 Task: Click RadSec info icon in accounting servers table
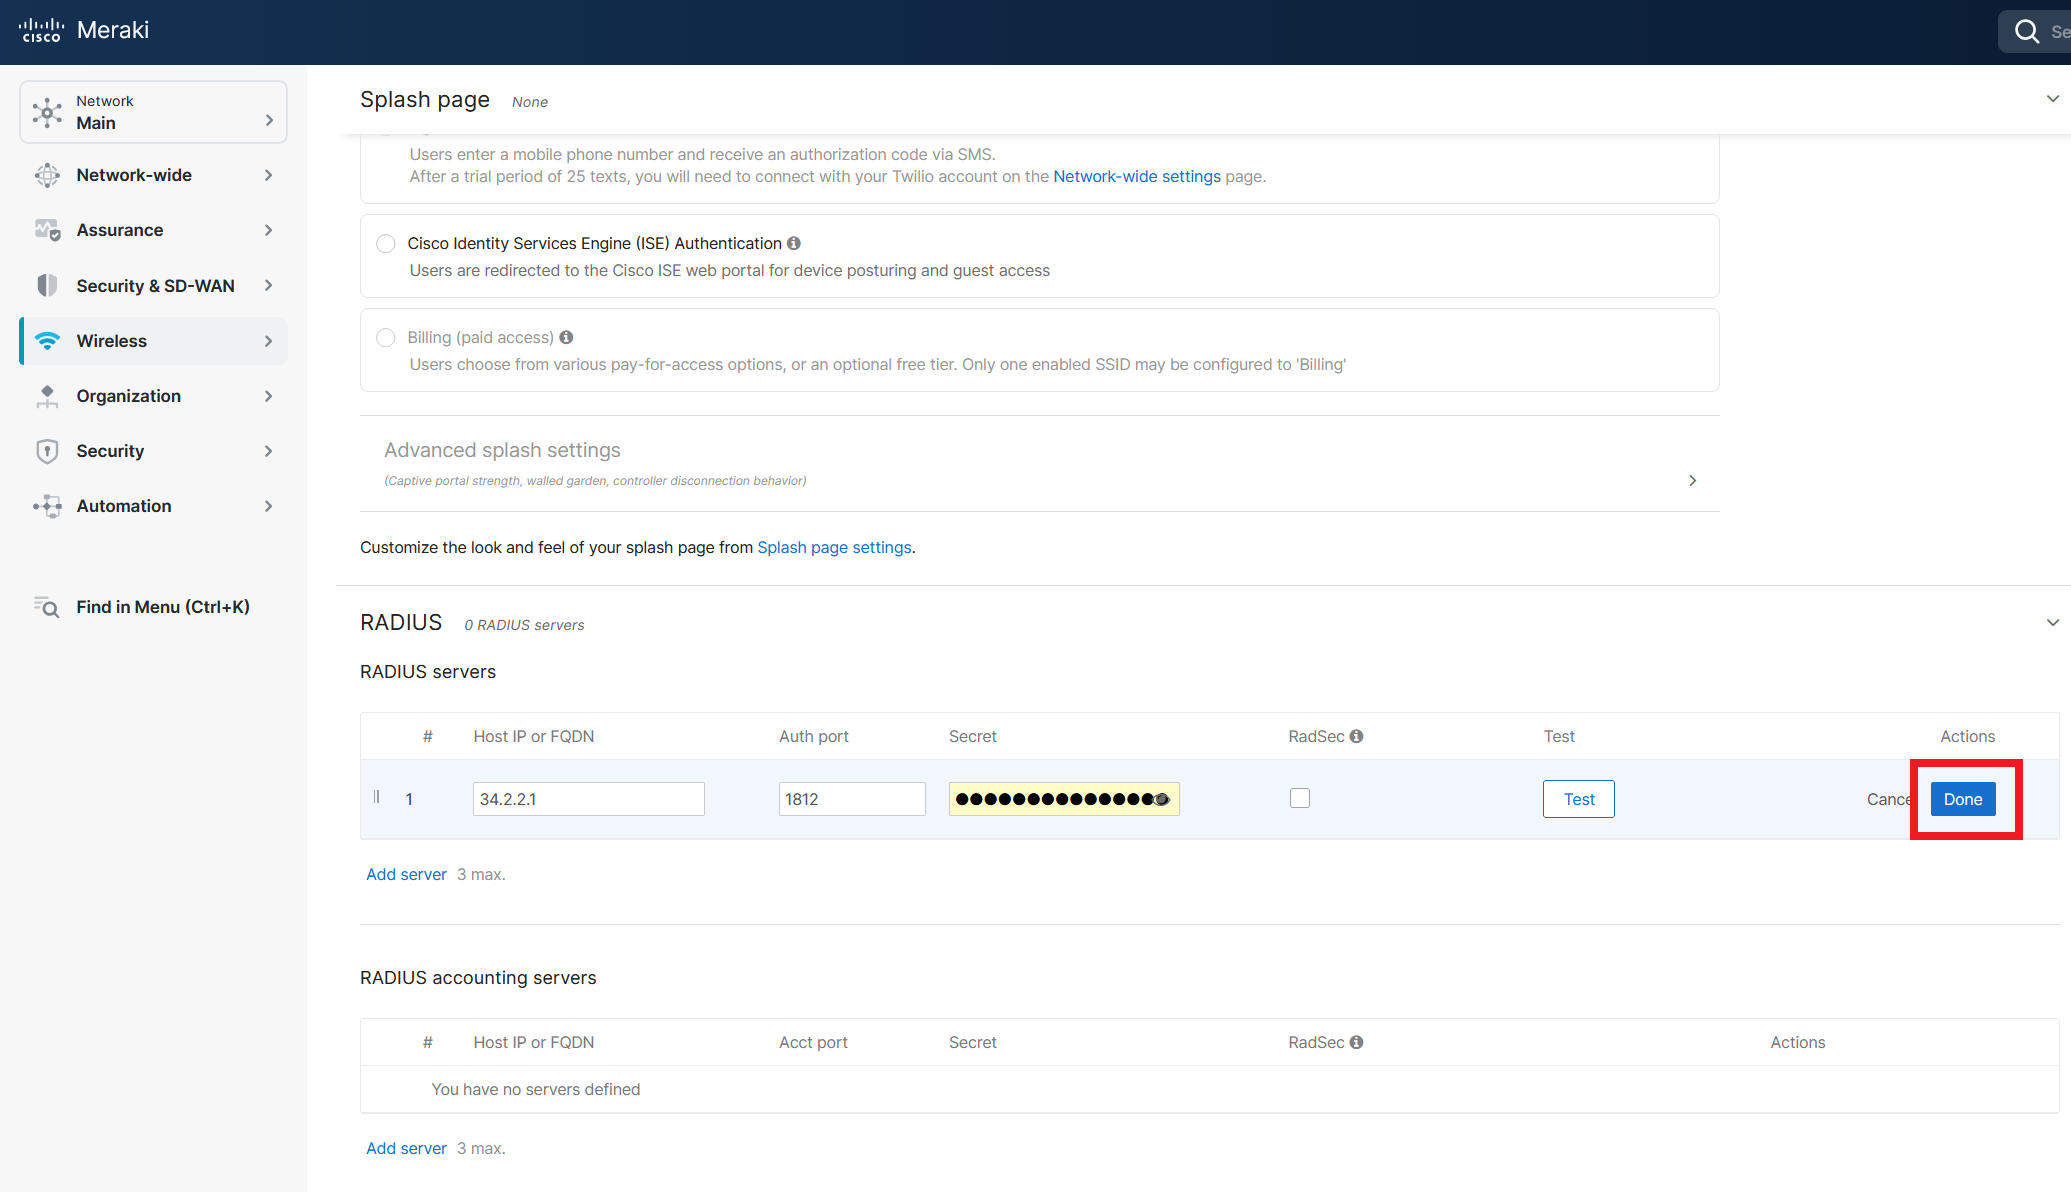click(x=1356, y=1042)
